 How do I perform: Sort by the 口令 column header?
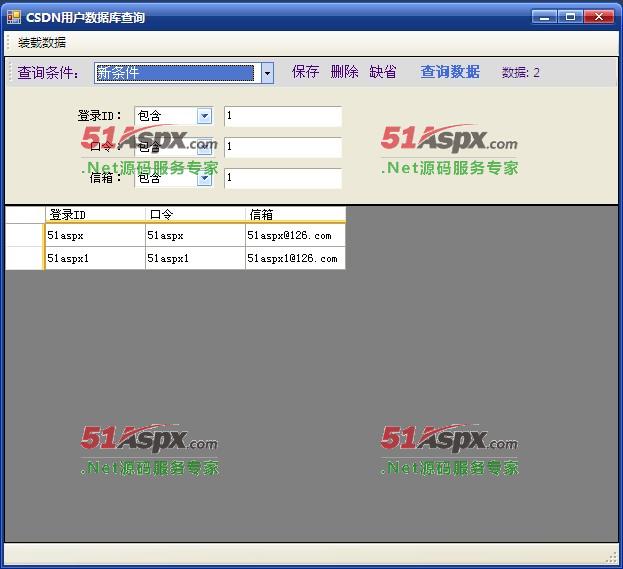(195, 215)
